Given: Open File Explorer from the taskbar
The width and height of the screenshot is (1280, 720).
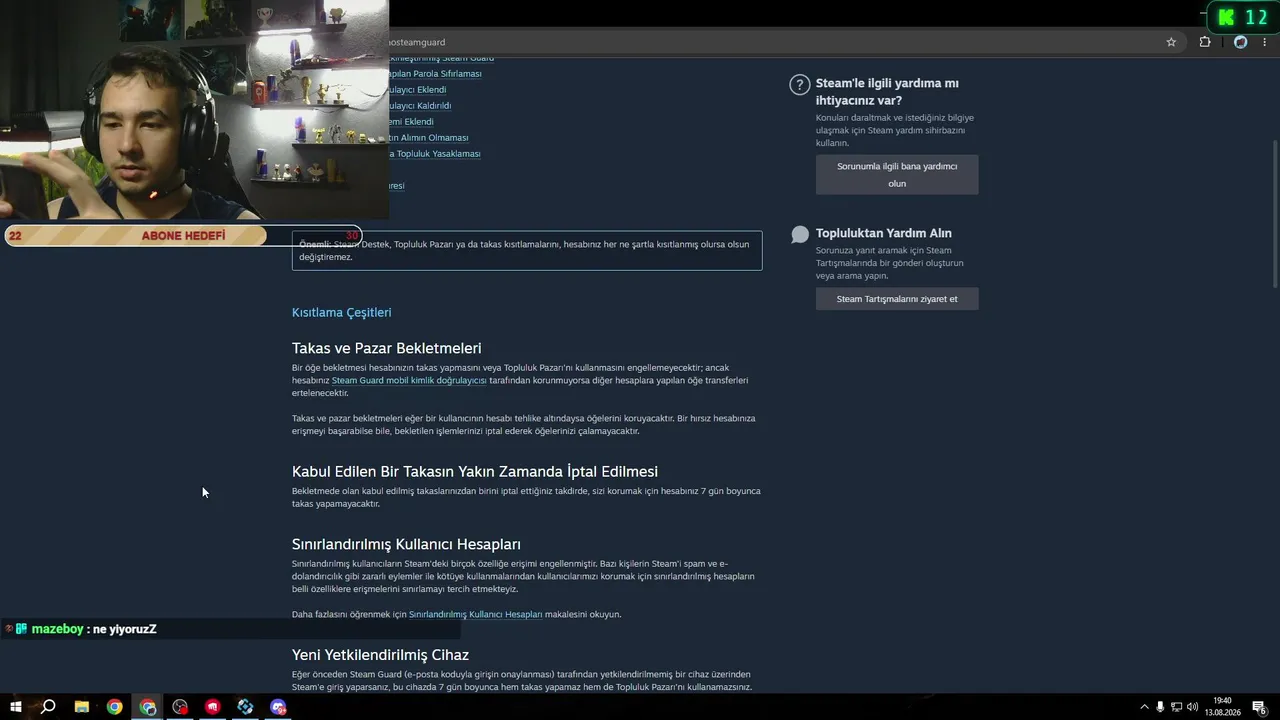Looking at the screenshot, I should pyautogui.click(x=82, y=707).
